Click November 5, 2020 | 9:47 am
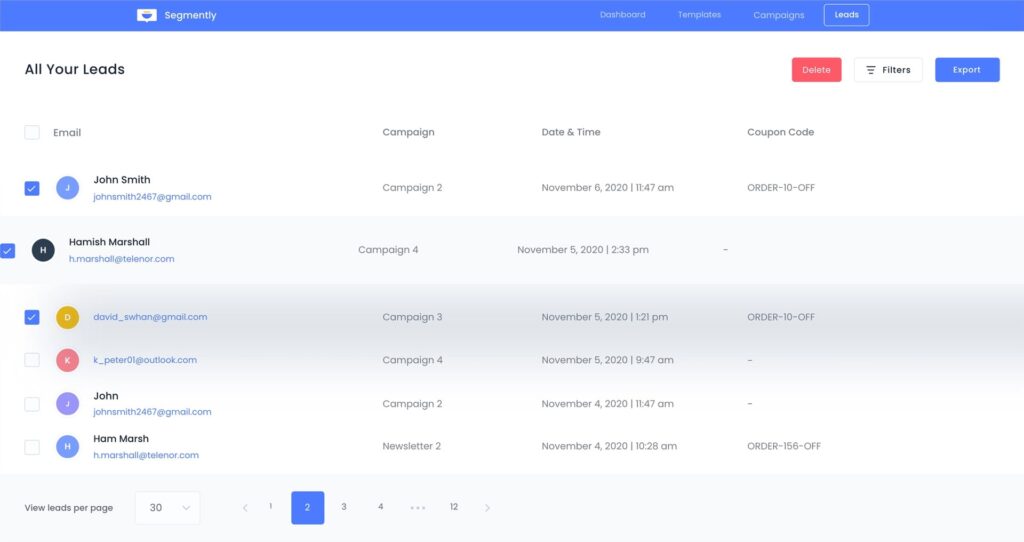 [x=607, y=360]
